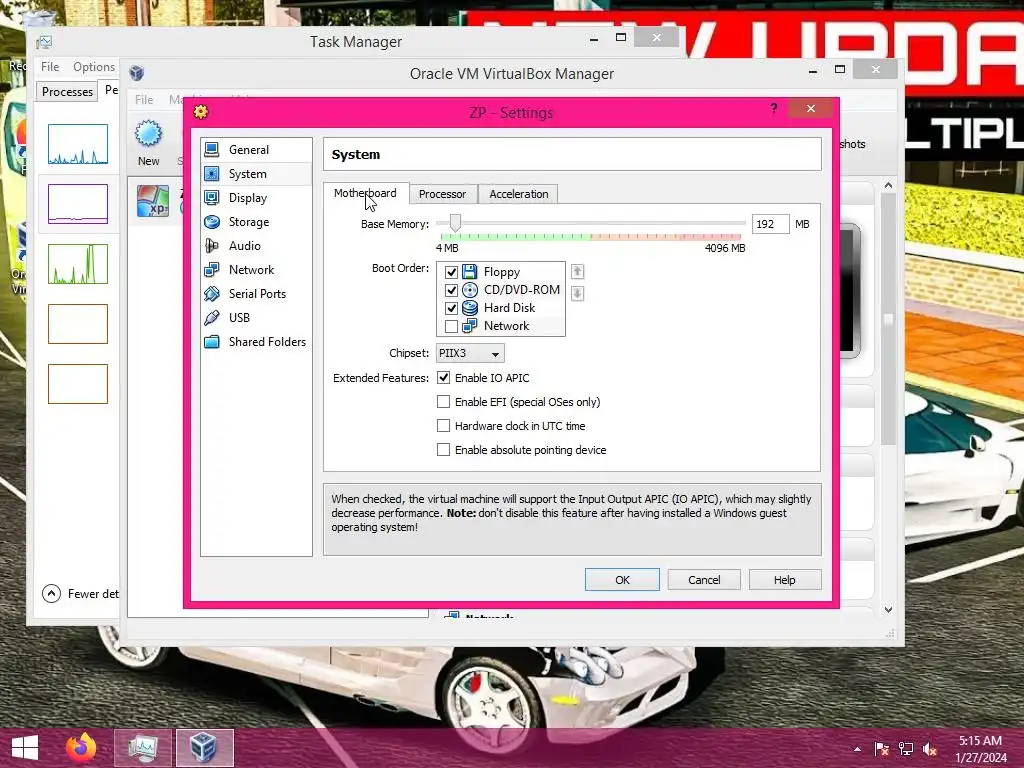
Task: Confirm settings with OK button
Action: pos(622,580)
